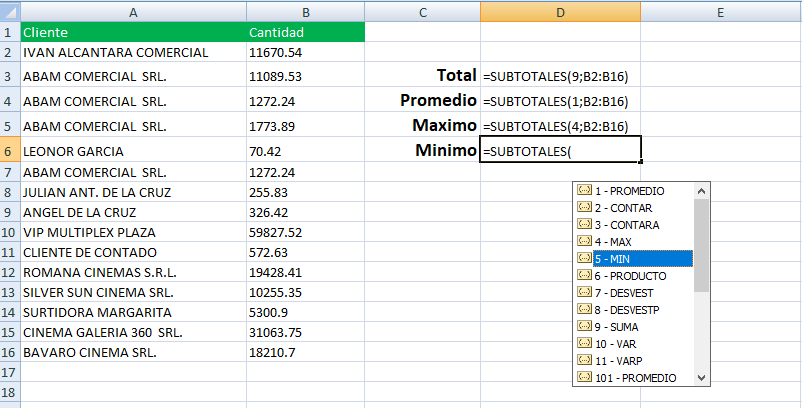Click the icon next to 5 - MIN

point(584,258)
